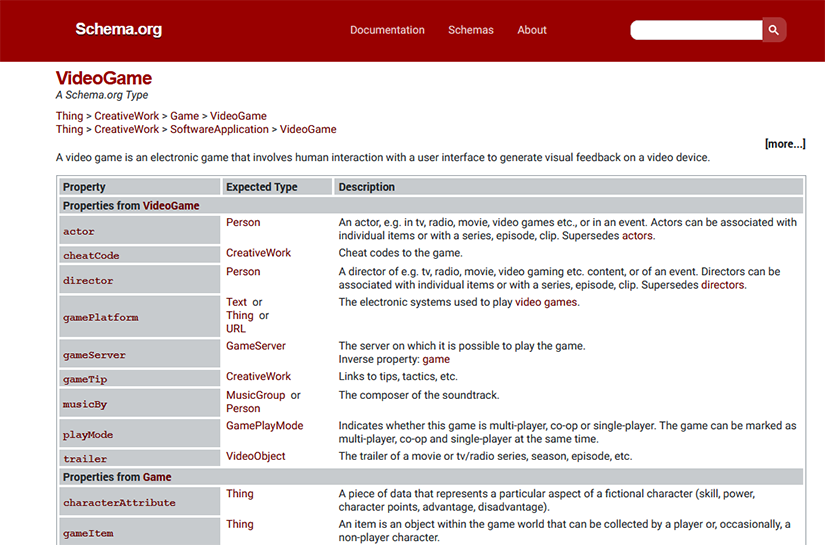Click the Game breadcrumb in first path
Screen dimensions: 825x545
click(184, 116)
